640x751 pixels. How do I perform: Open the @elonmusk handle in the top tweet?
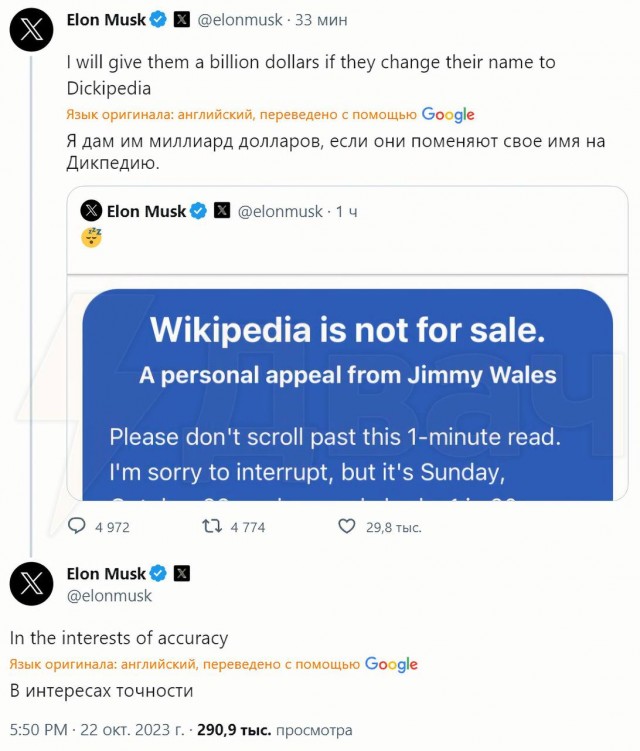241,18
